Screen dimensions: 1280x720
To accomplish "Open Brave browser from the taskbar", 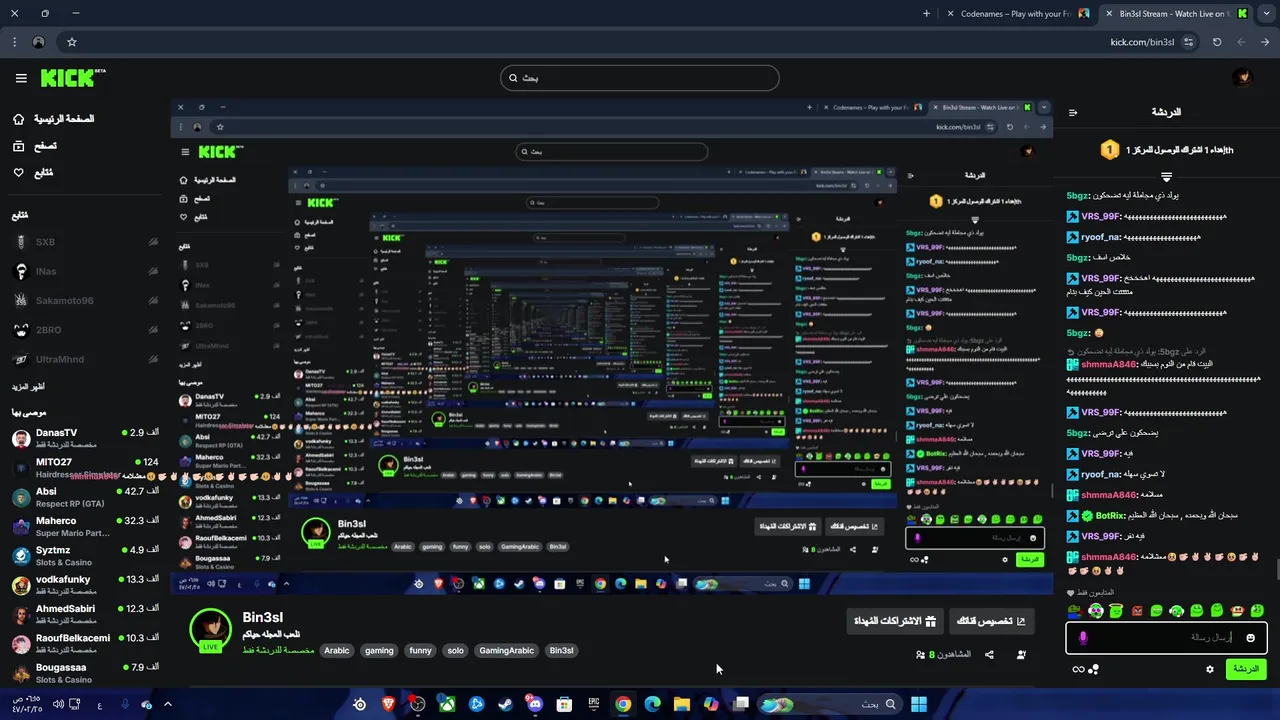I will tap(388, 704).
